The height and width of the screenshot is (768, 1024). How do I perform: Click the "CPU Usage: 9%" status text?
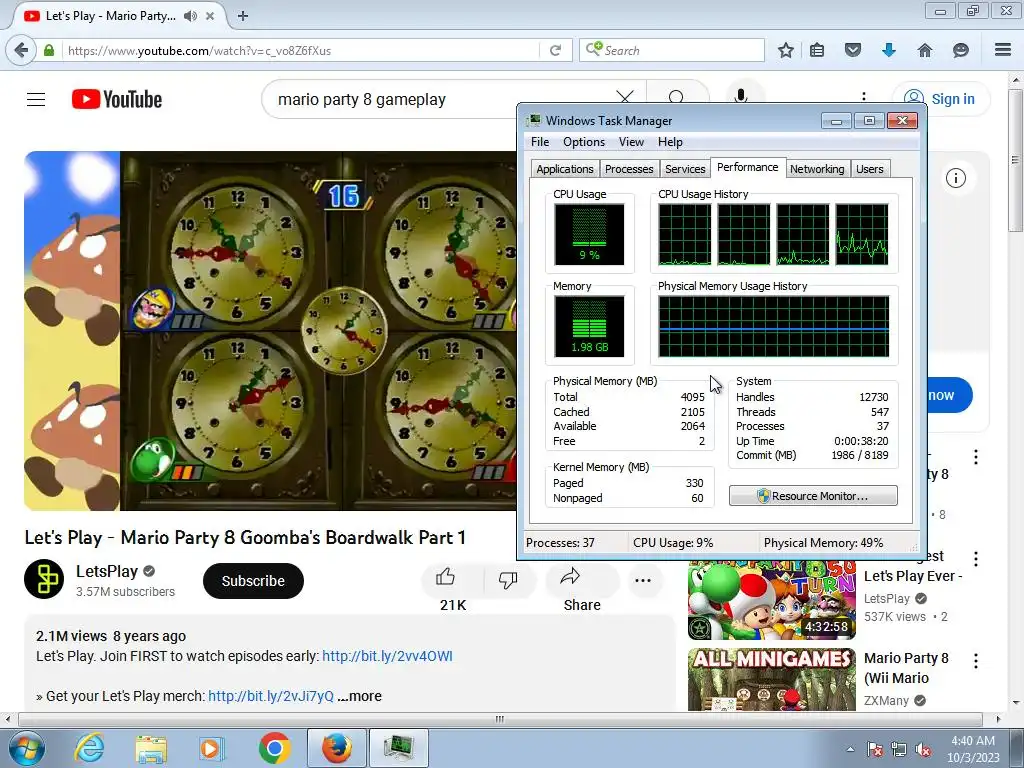[673, 543]
